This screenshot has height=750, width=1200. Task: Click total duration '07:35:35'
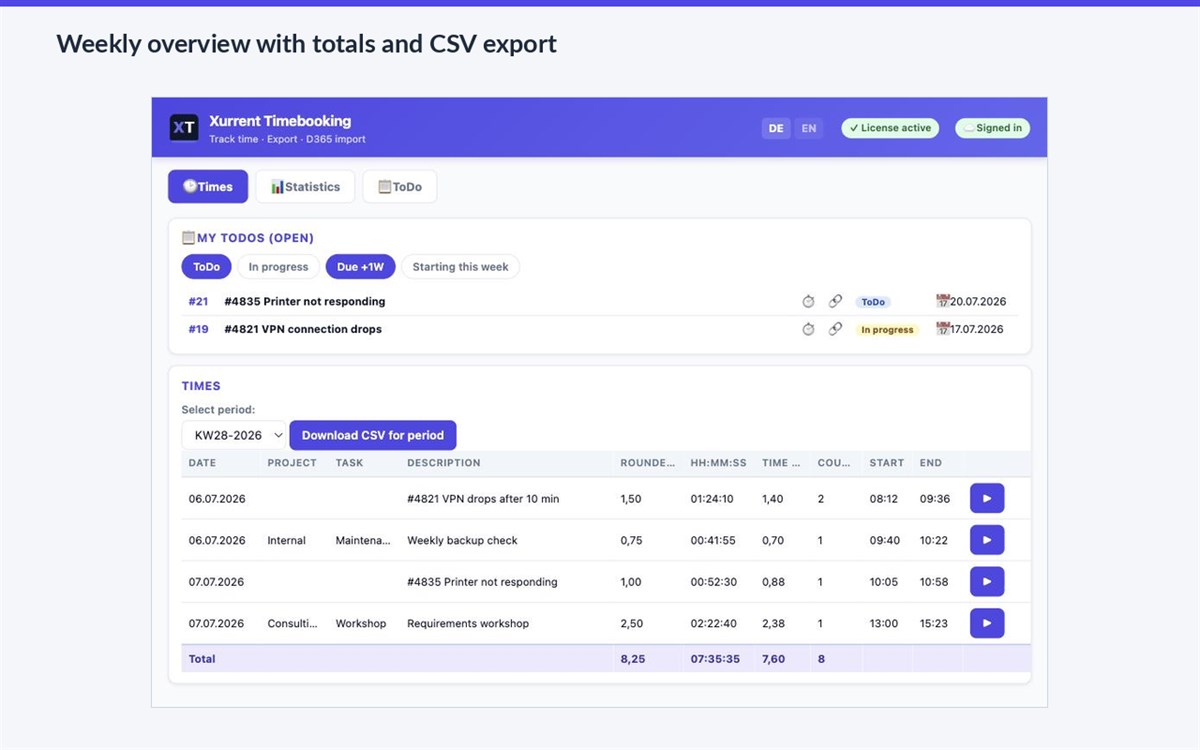(715, 659)
